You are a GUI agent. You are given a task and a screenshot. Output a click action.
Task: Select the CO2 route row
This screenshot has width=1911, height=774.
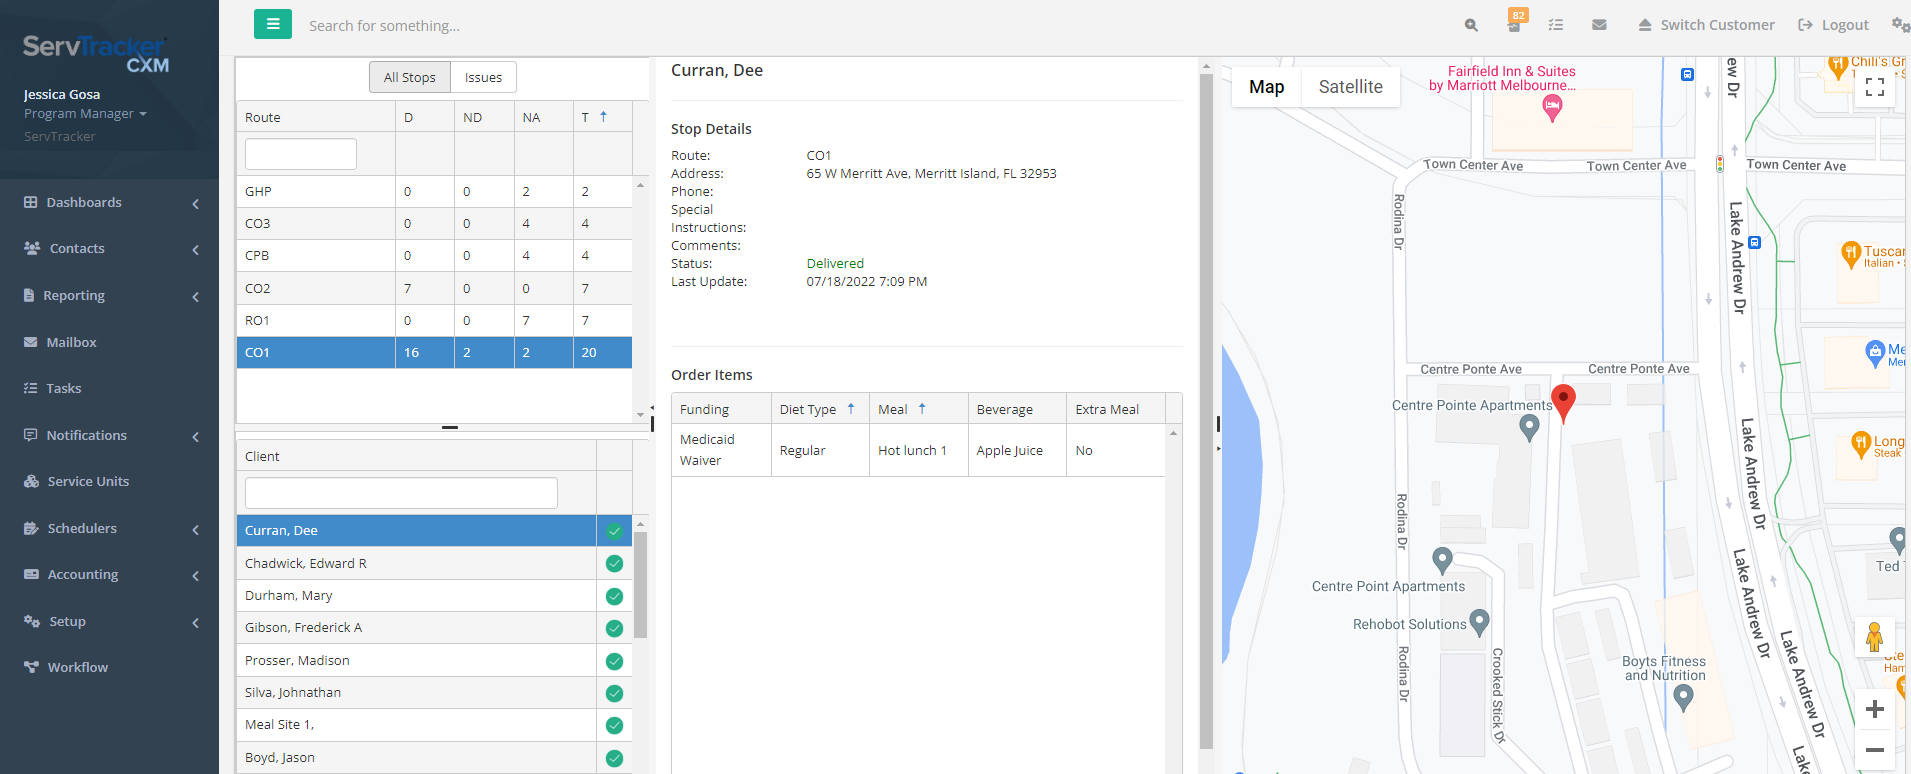(x=434, y=288)
